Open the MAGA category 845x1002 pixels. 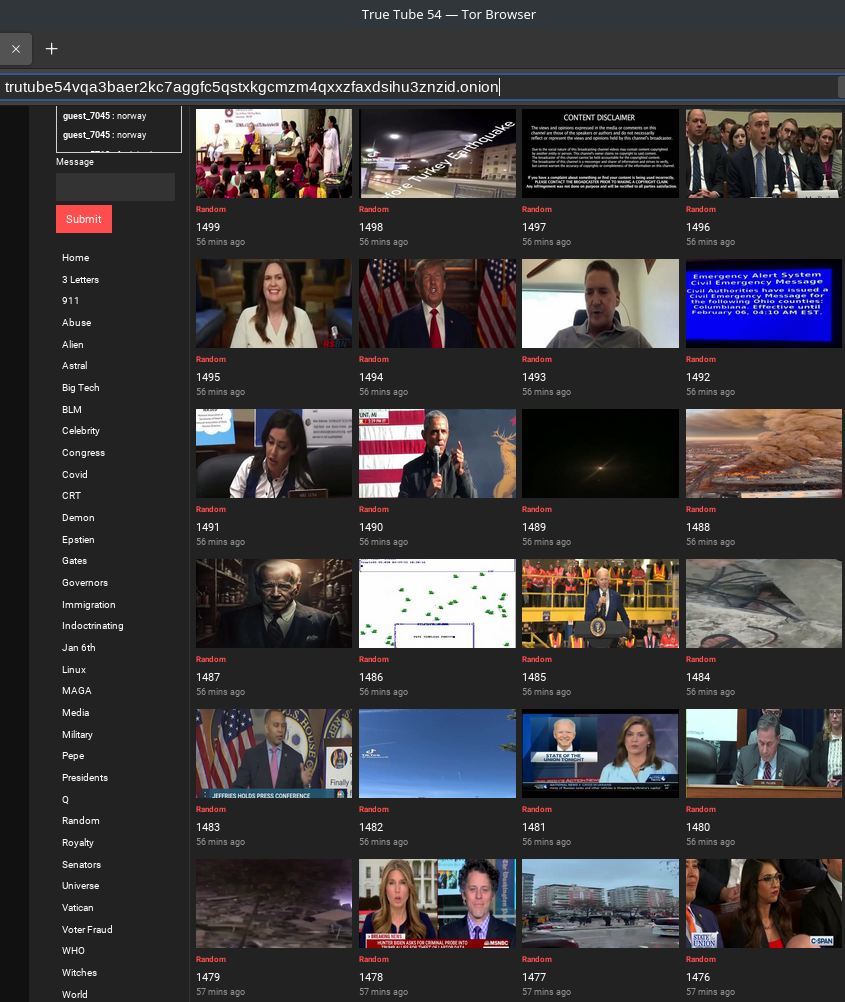click(x=77, y=691)
